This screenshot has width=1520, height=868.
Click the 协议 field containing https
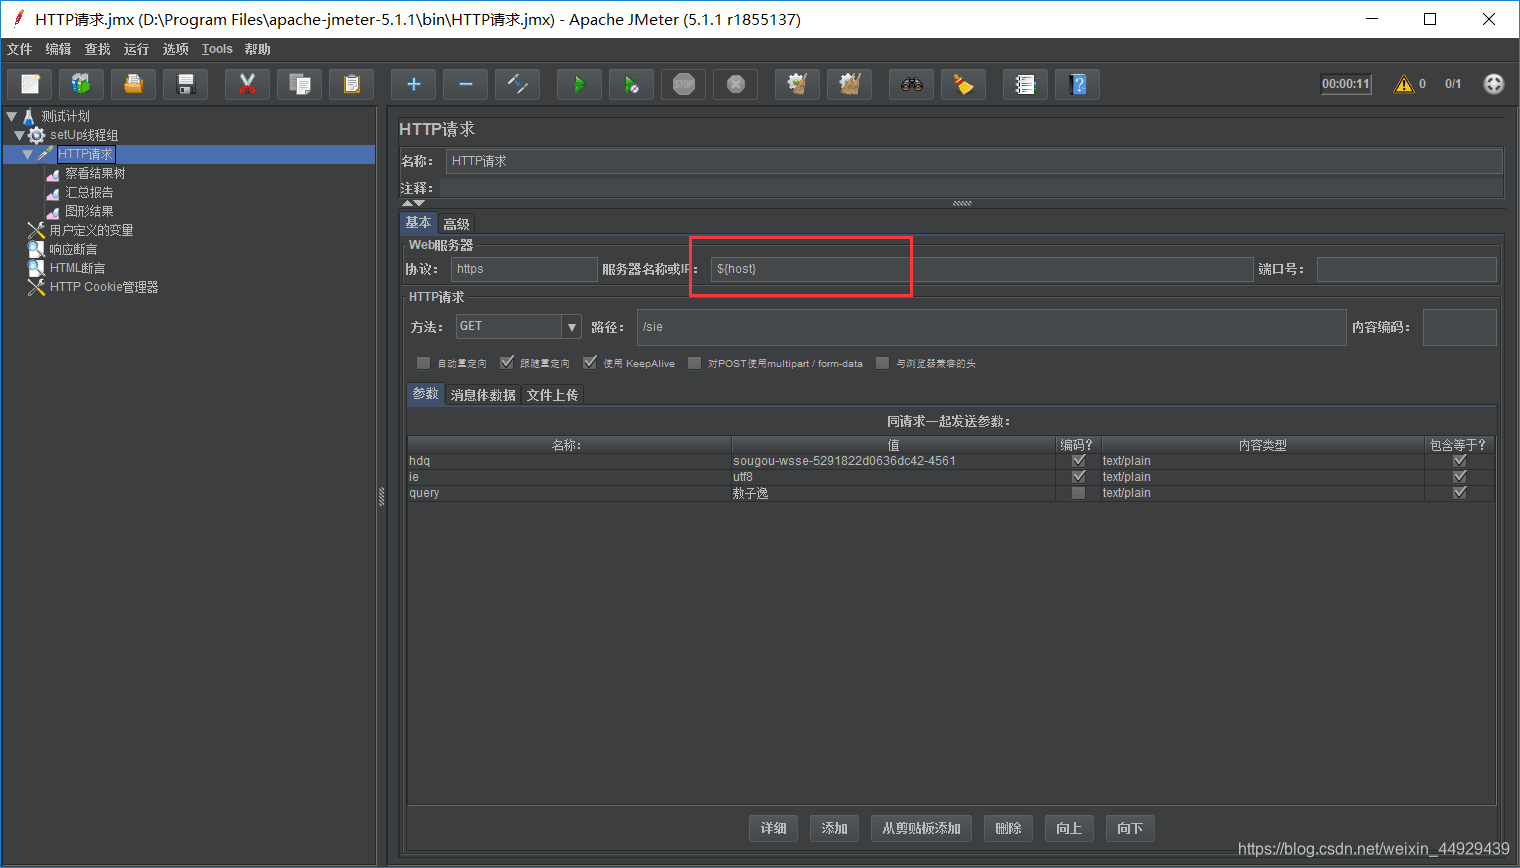[x=524, y=269]
